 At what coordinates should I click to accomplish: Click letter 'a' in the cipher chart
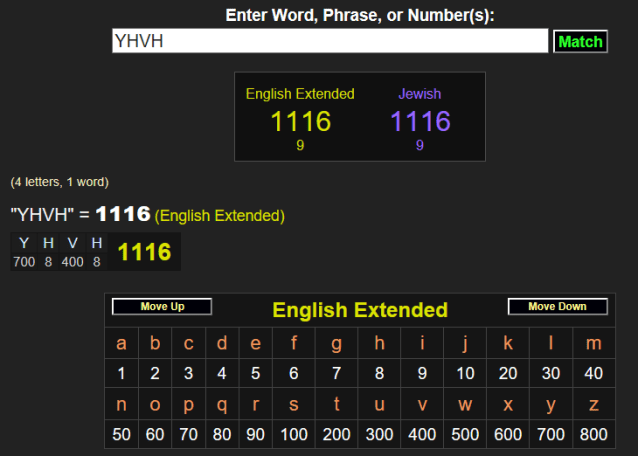coord(121,344)
